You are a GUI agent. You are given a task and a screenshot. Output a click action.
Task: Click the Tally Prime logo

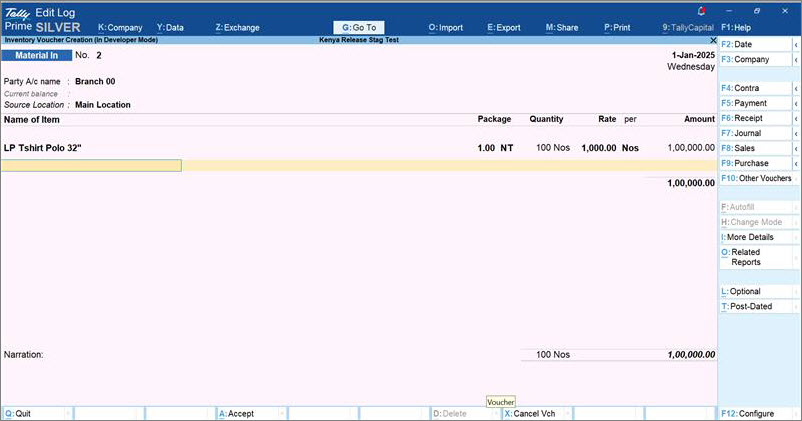[18, 19]
